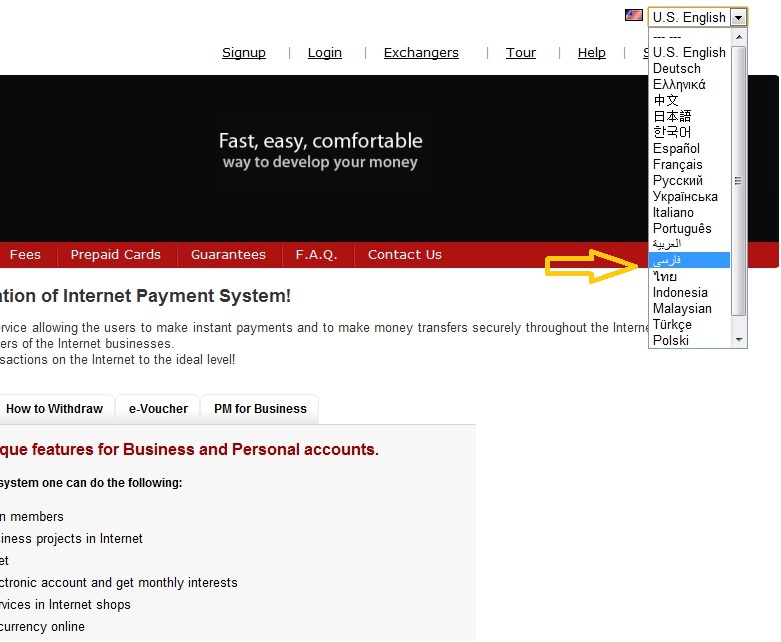
Task: Select U.S. English in the language list
Action: pos(689,52)
